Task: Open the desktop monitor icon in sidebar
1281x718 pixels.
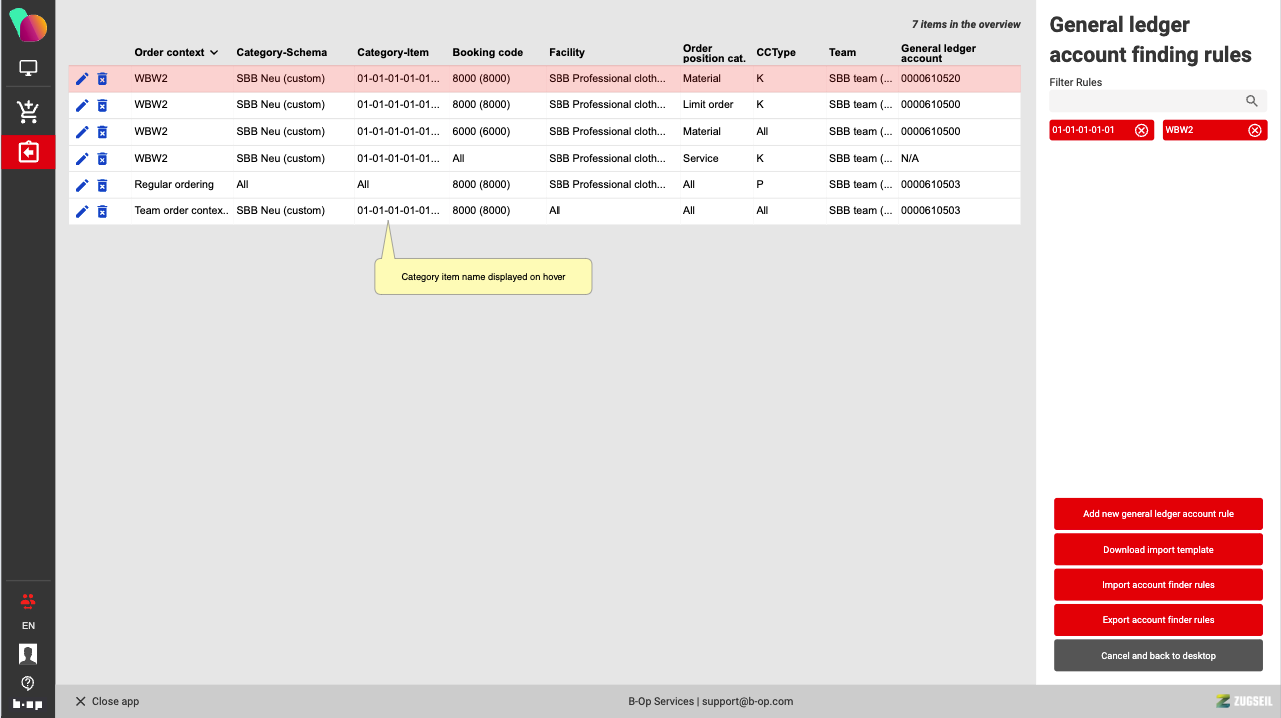Action: tap(28, 69)
